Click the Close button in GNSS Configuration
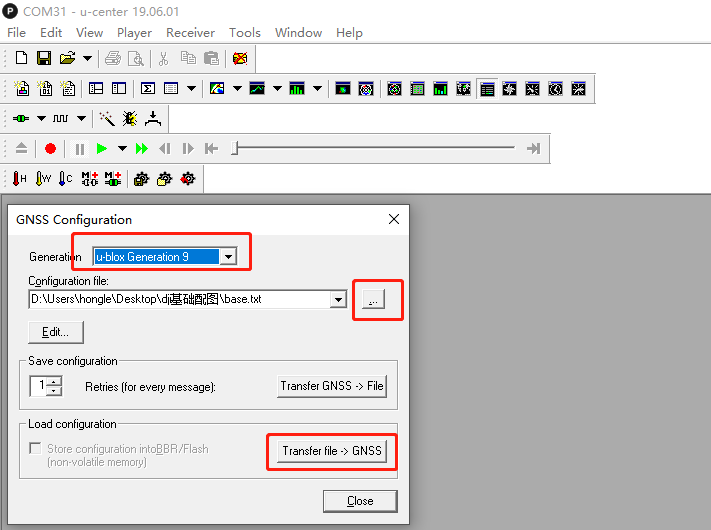Viewport: 711px width, 530px height. pyautogui.click(x=360, y=501)
